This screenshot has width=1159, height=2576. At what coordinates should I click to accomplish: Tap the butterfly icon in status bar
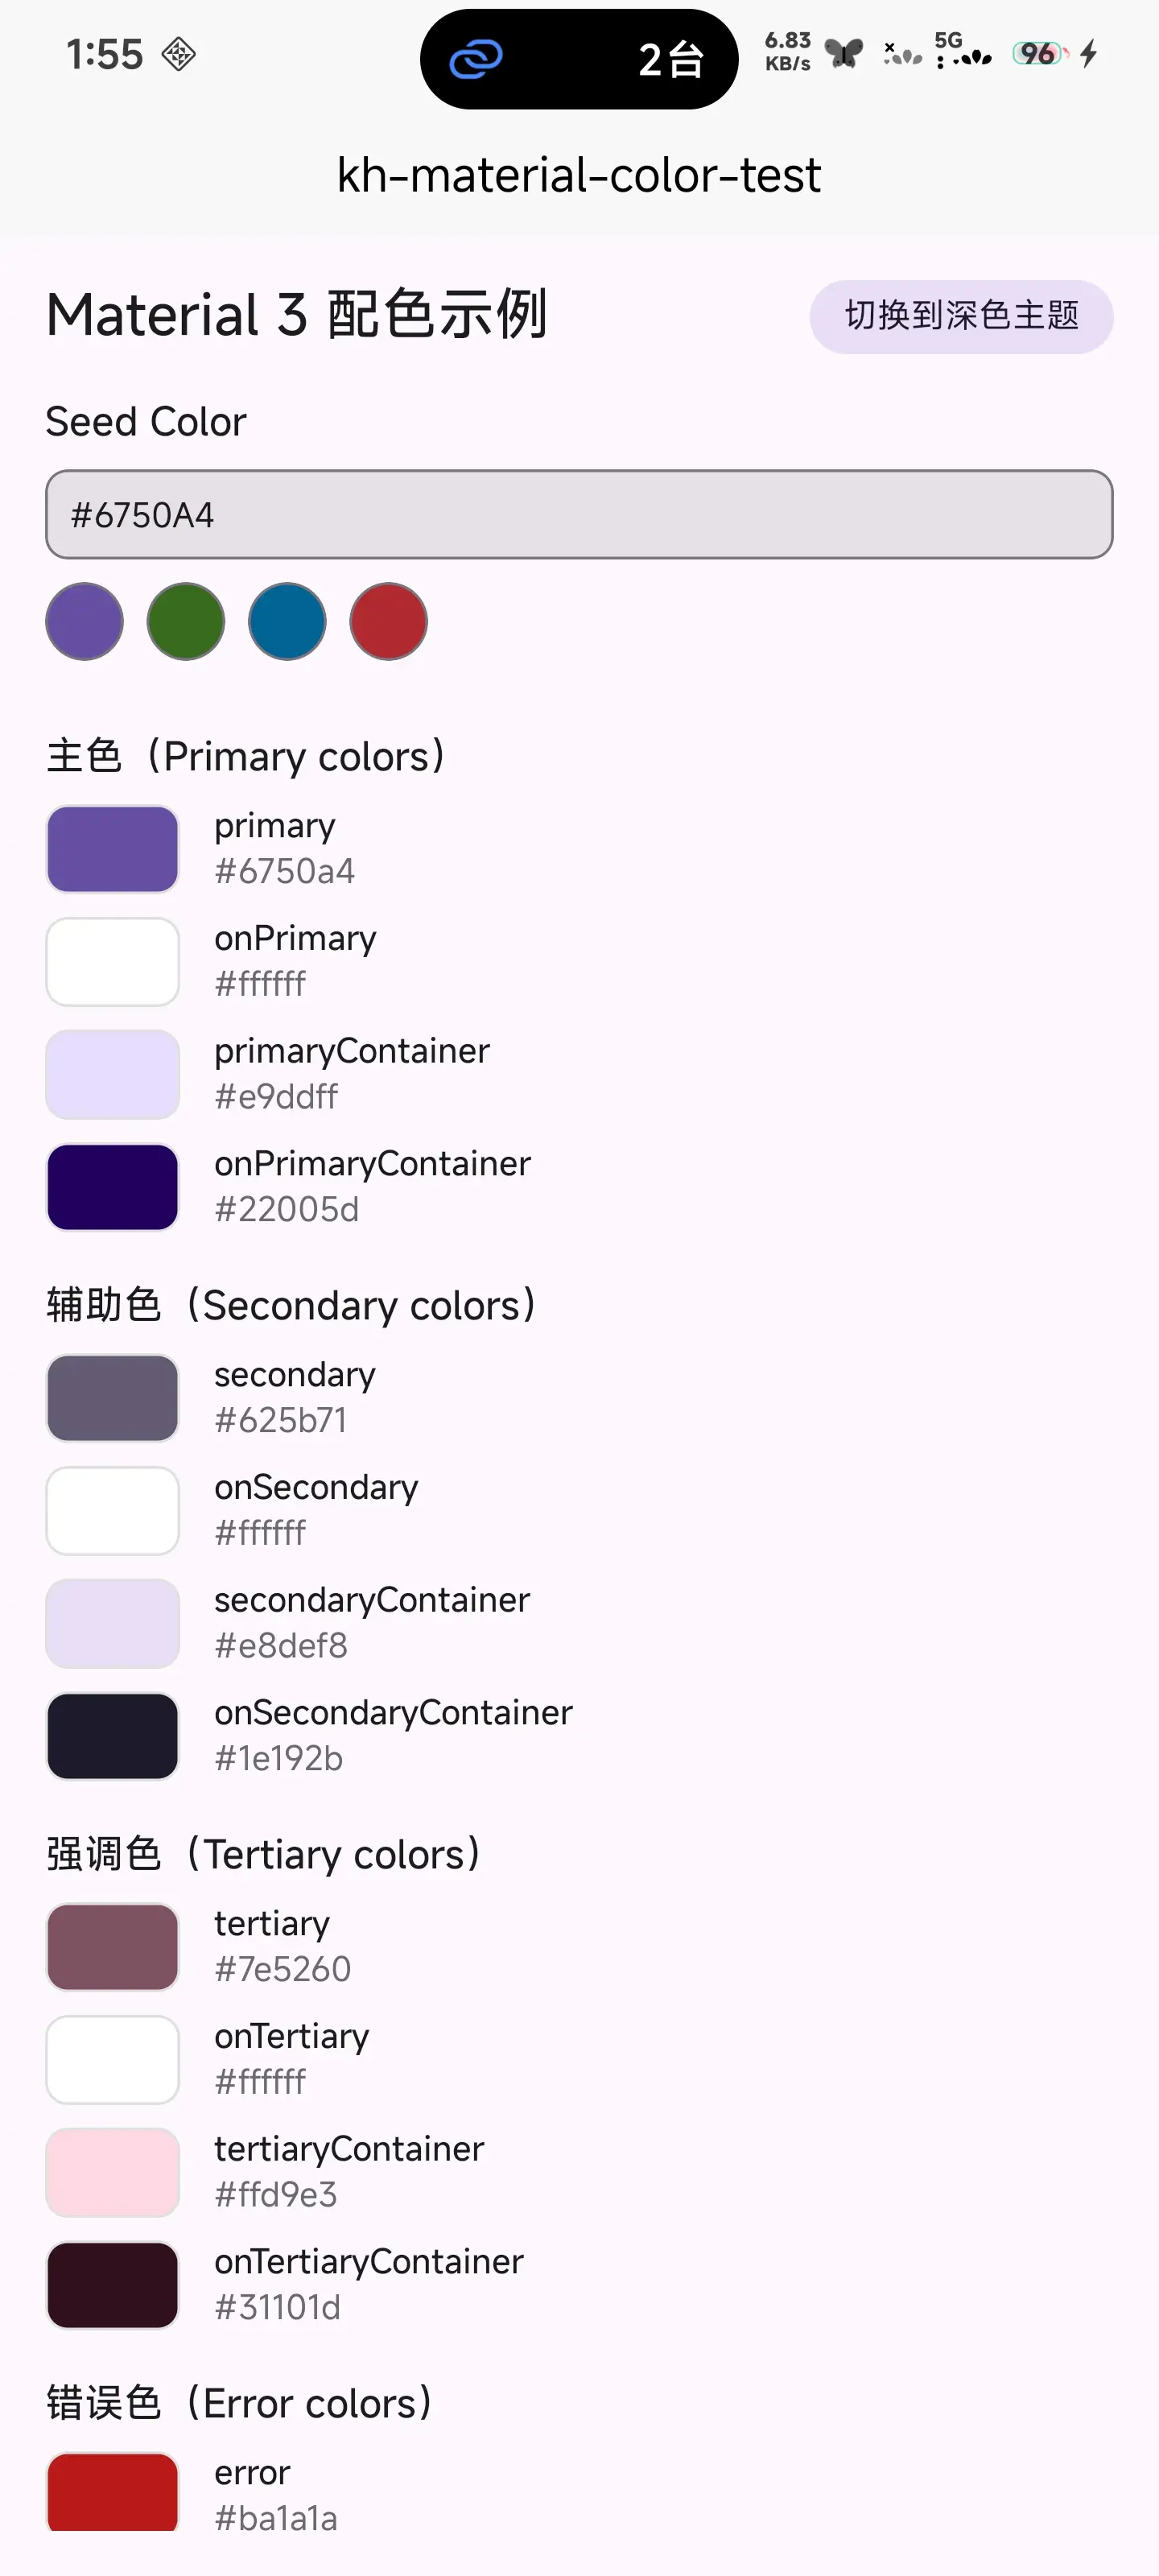(x=844, y=54)
